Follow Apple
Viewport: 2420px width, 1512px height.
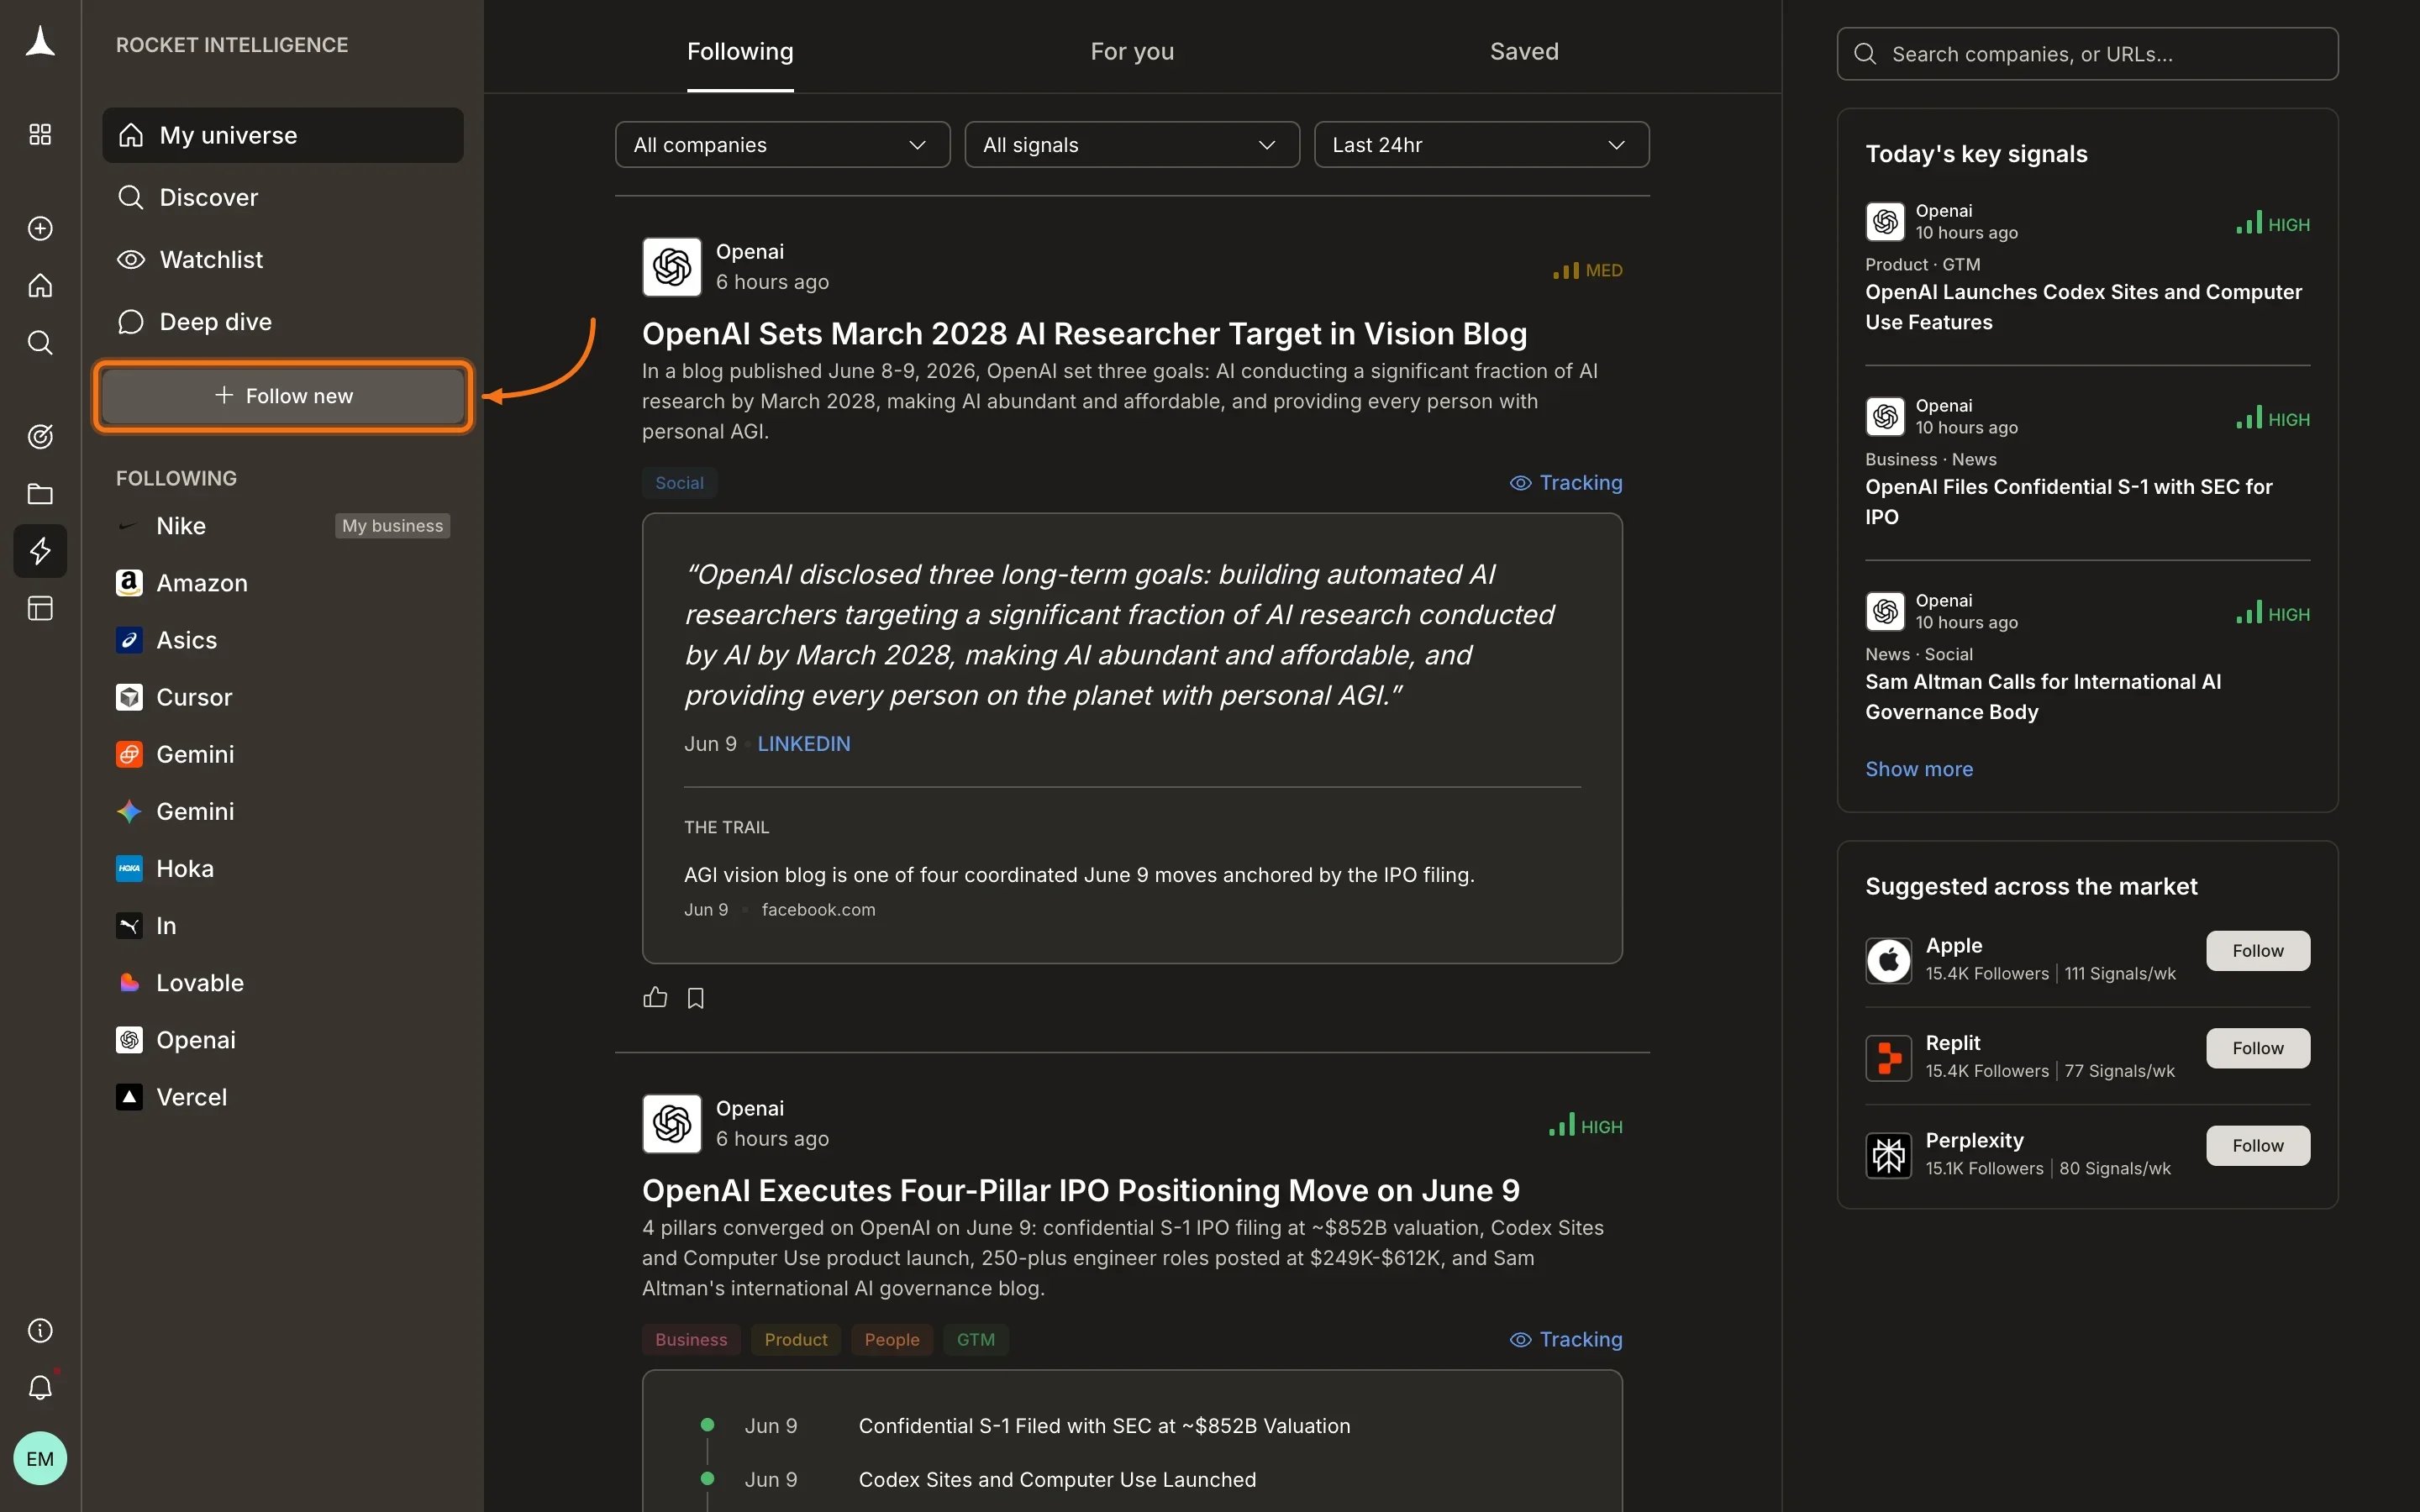[2258, 951]
